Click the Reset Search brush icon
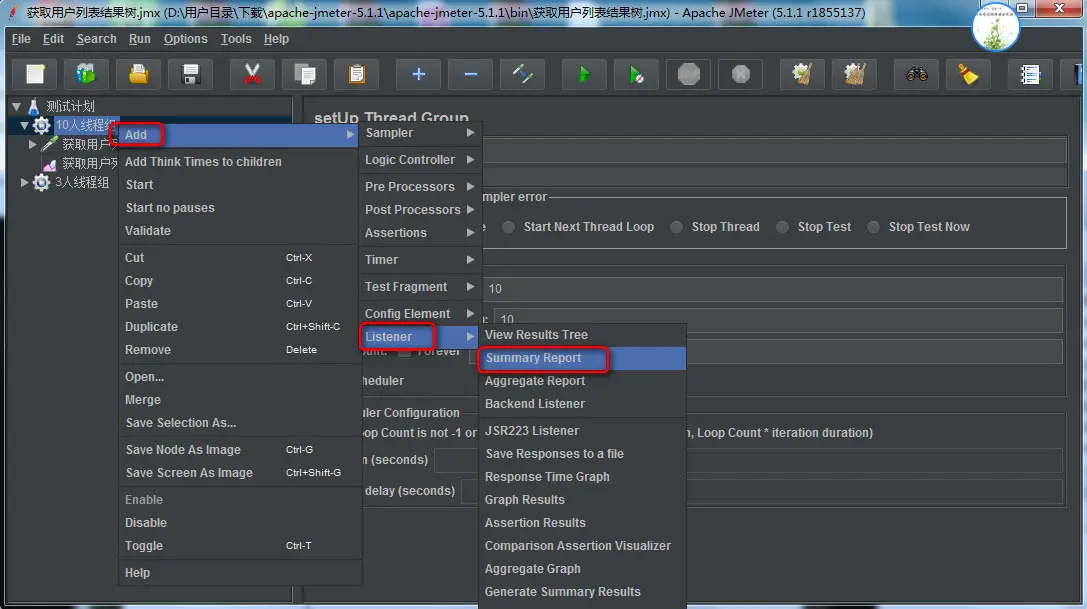 click(968, 74)
